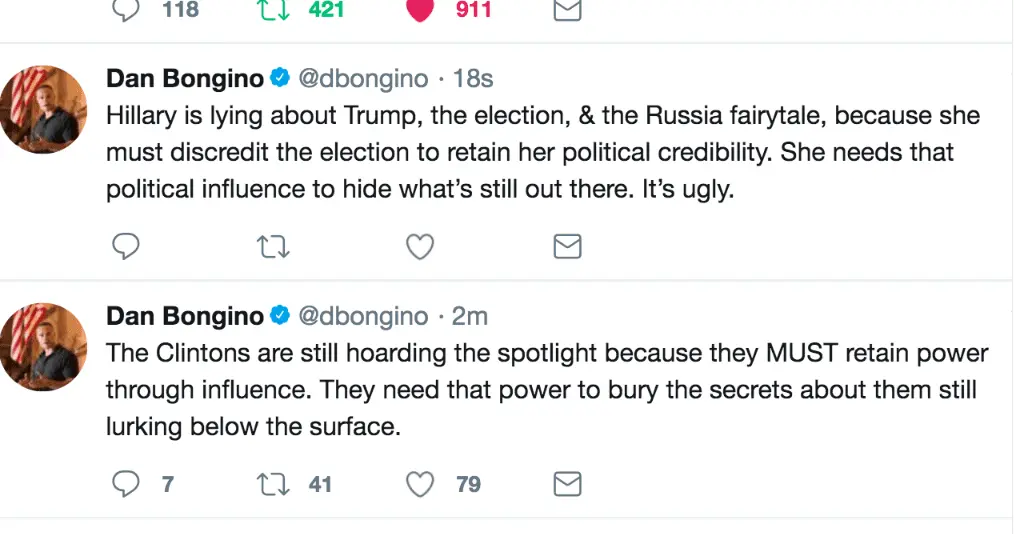This screenshot has width=1014, height=534.
Task: Like the Clintons spotlight tweet
Action: 420,485
